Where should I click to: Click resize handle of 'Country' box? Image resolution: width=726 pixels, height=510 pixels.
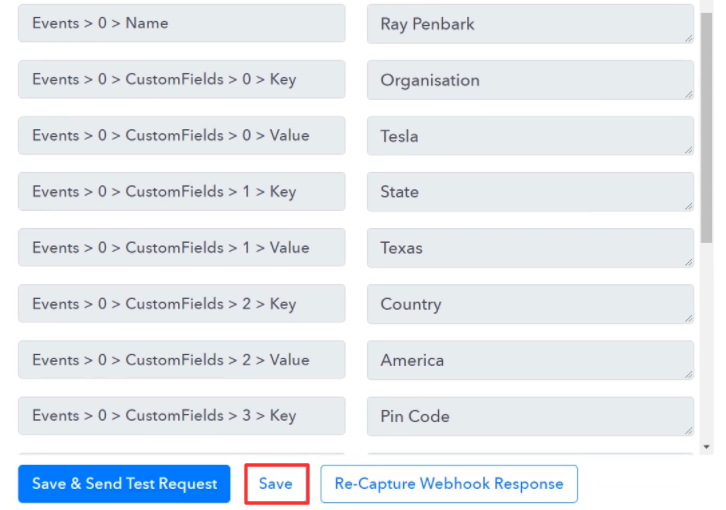pos(688,319)
